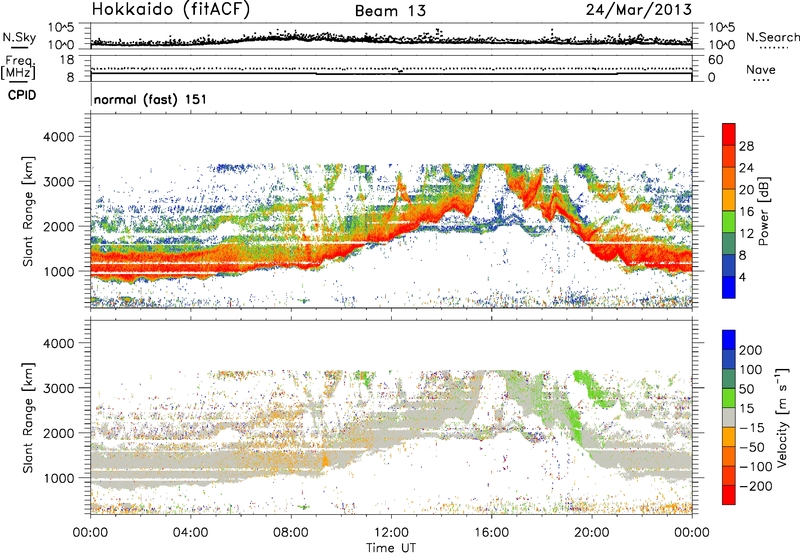The image size is (800, 554).
Task: Click '1000' on the velocity panel range axis
Action: [59, 478]
